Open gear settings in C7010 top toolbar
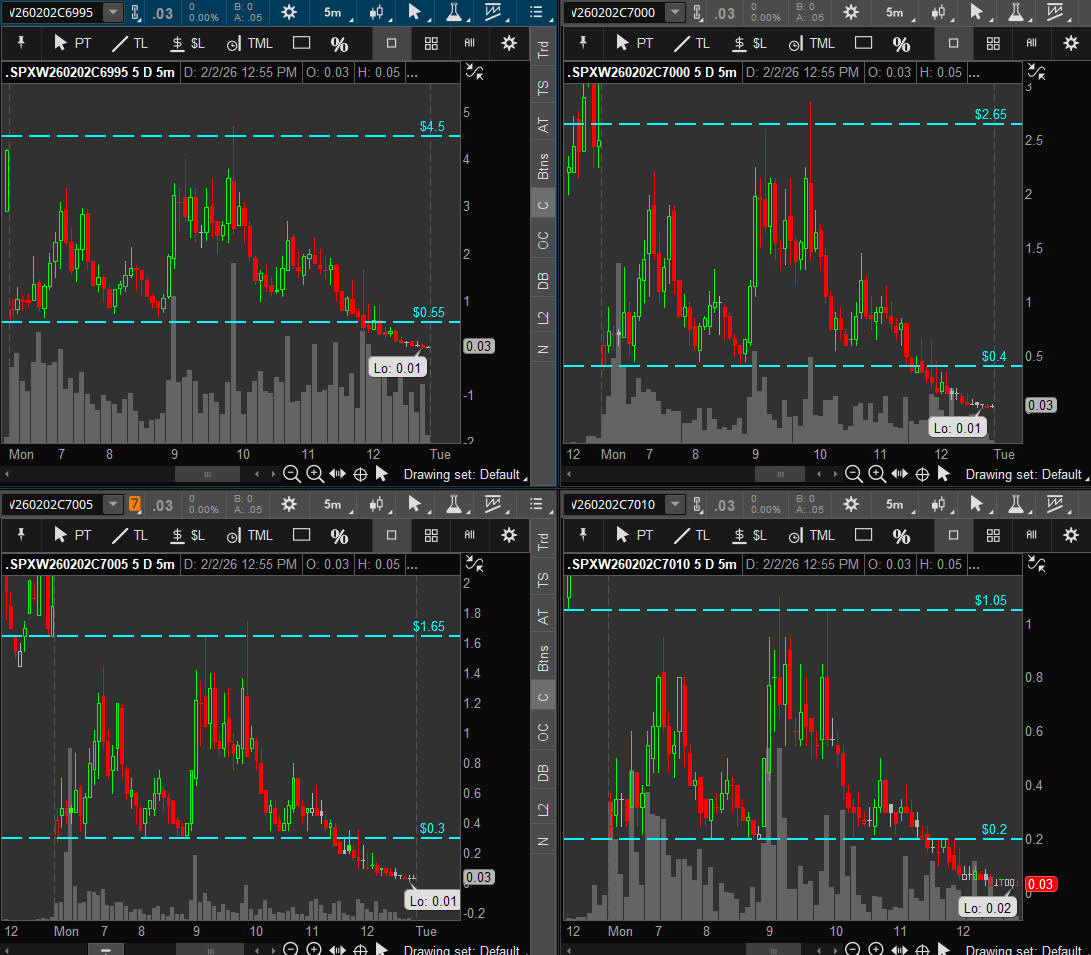 (851, 504)
